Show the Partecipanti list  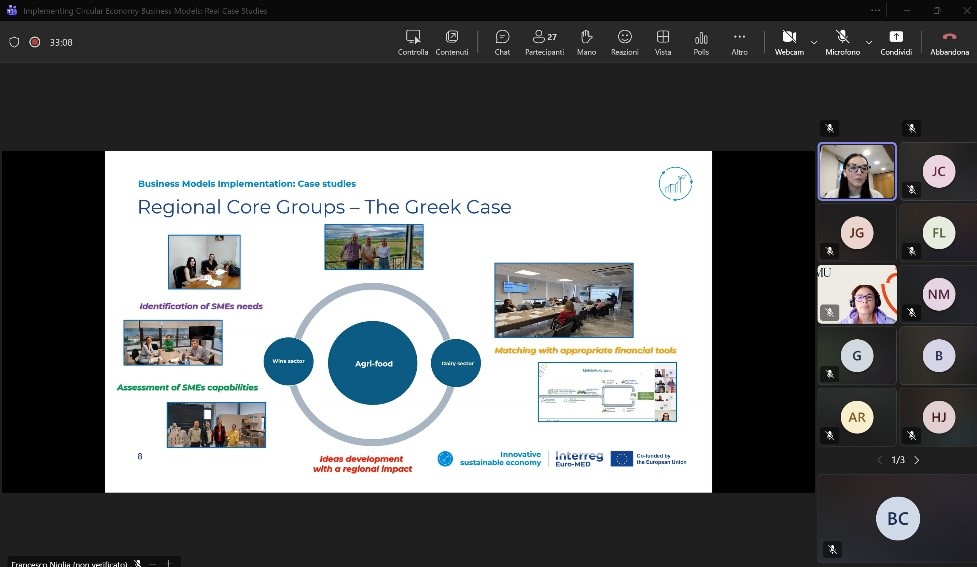coord(544,41)
